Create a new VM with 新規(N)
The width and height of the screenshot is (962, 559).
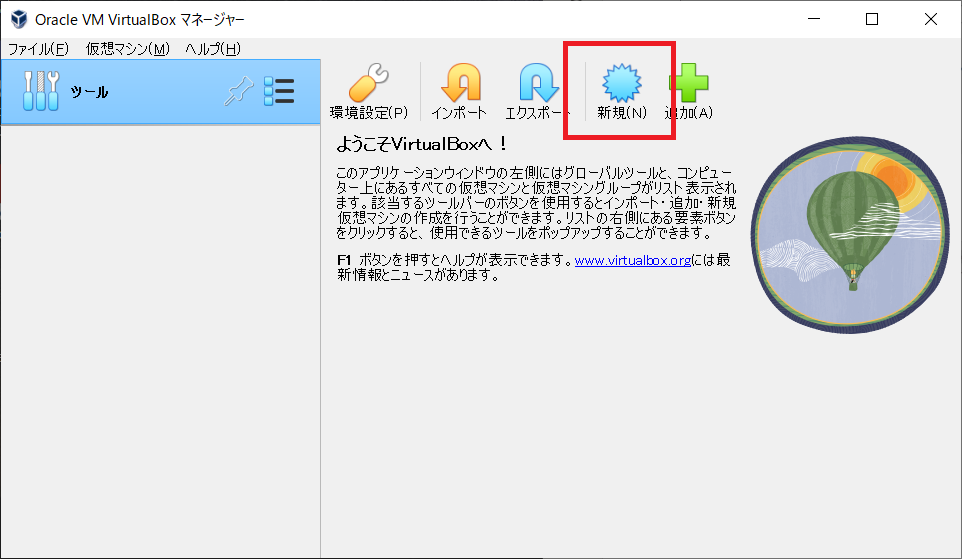click(621, 90)
